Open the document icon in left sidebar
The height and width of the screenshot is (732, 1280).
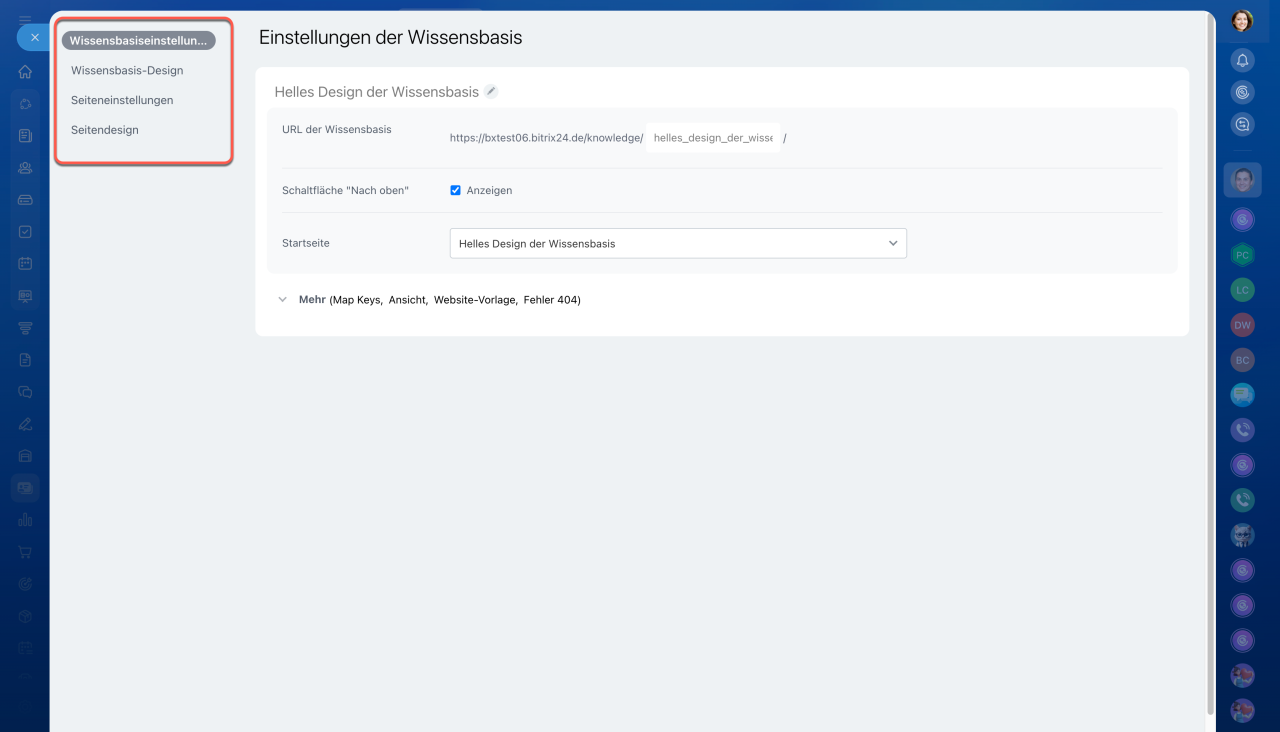(x=25, y=360)
